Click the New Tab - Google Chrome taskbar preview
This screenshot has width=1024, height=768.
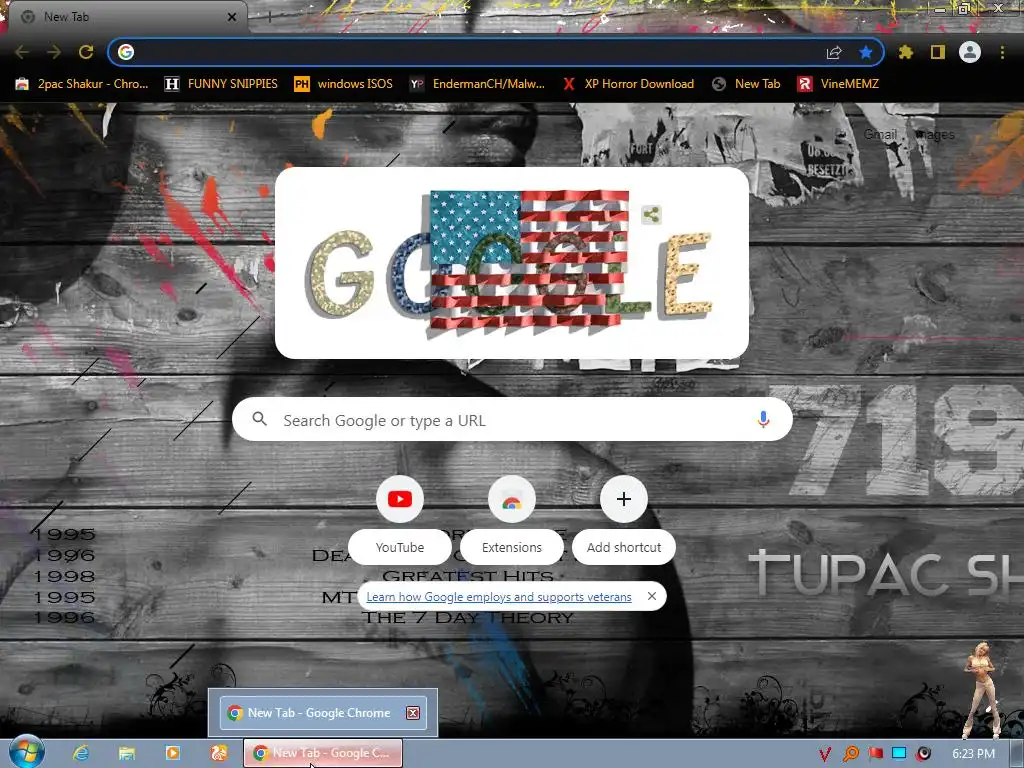coord(323,712)
